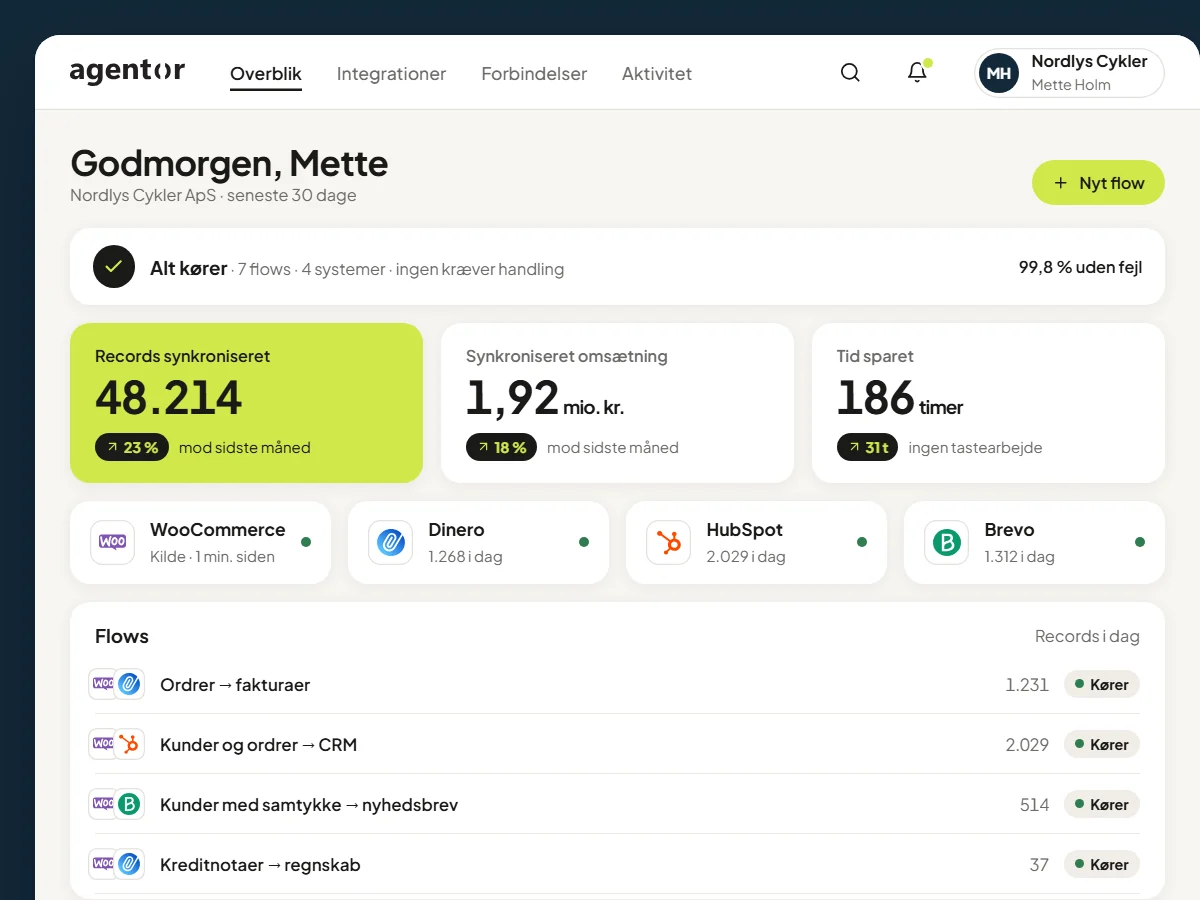Screen dimensions: 1200x900
Task: Click the 1.231 records value
Action: (x=1027, y=685)
